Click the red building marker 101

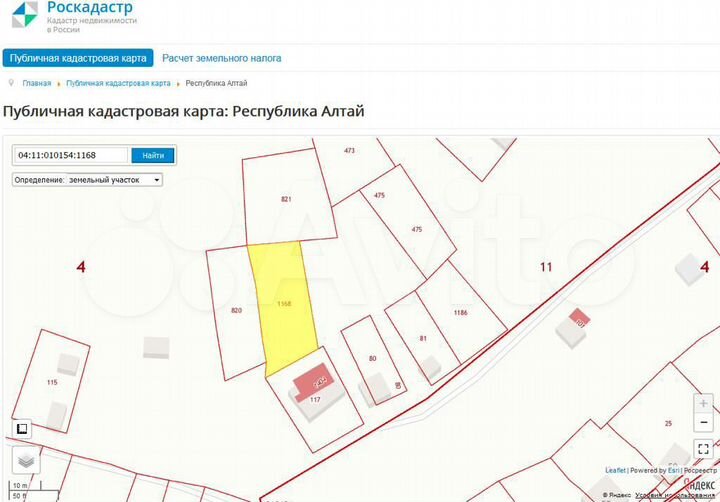point(578,320)
